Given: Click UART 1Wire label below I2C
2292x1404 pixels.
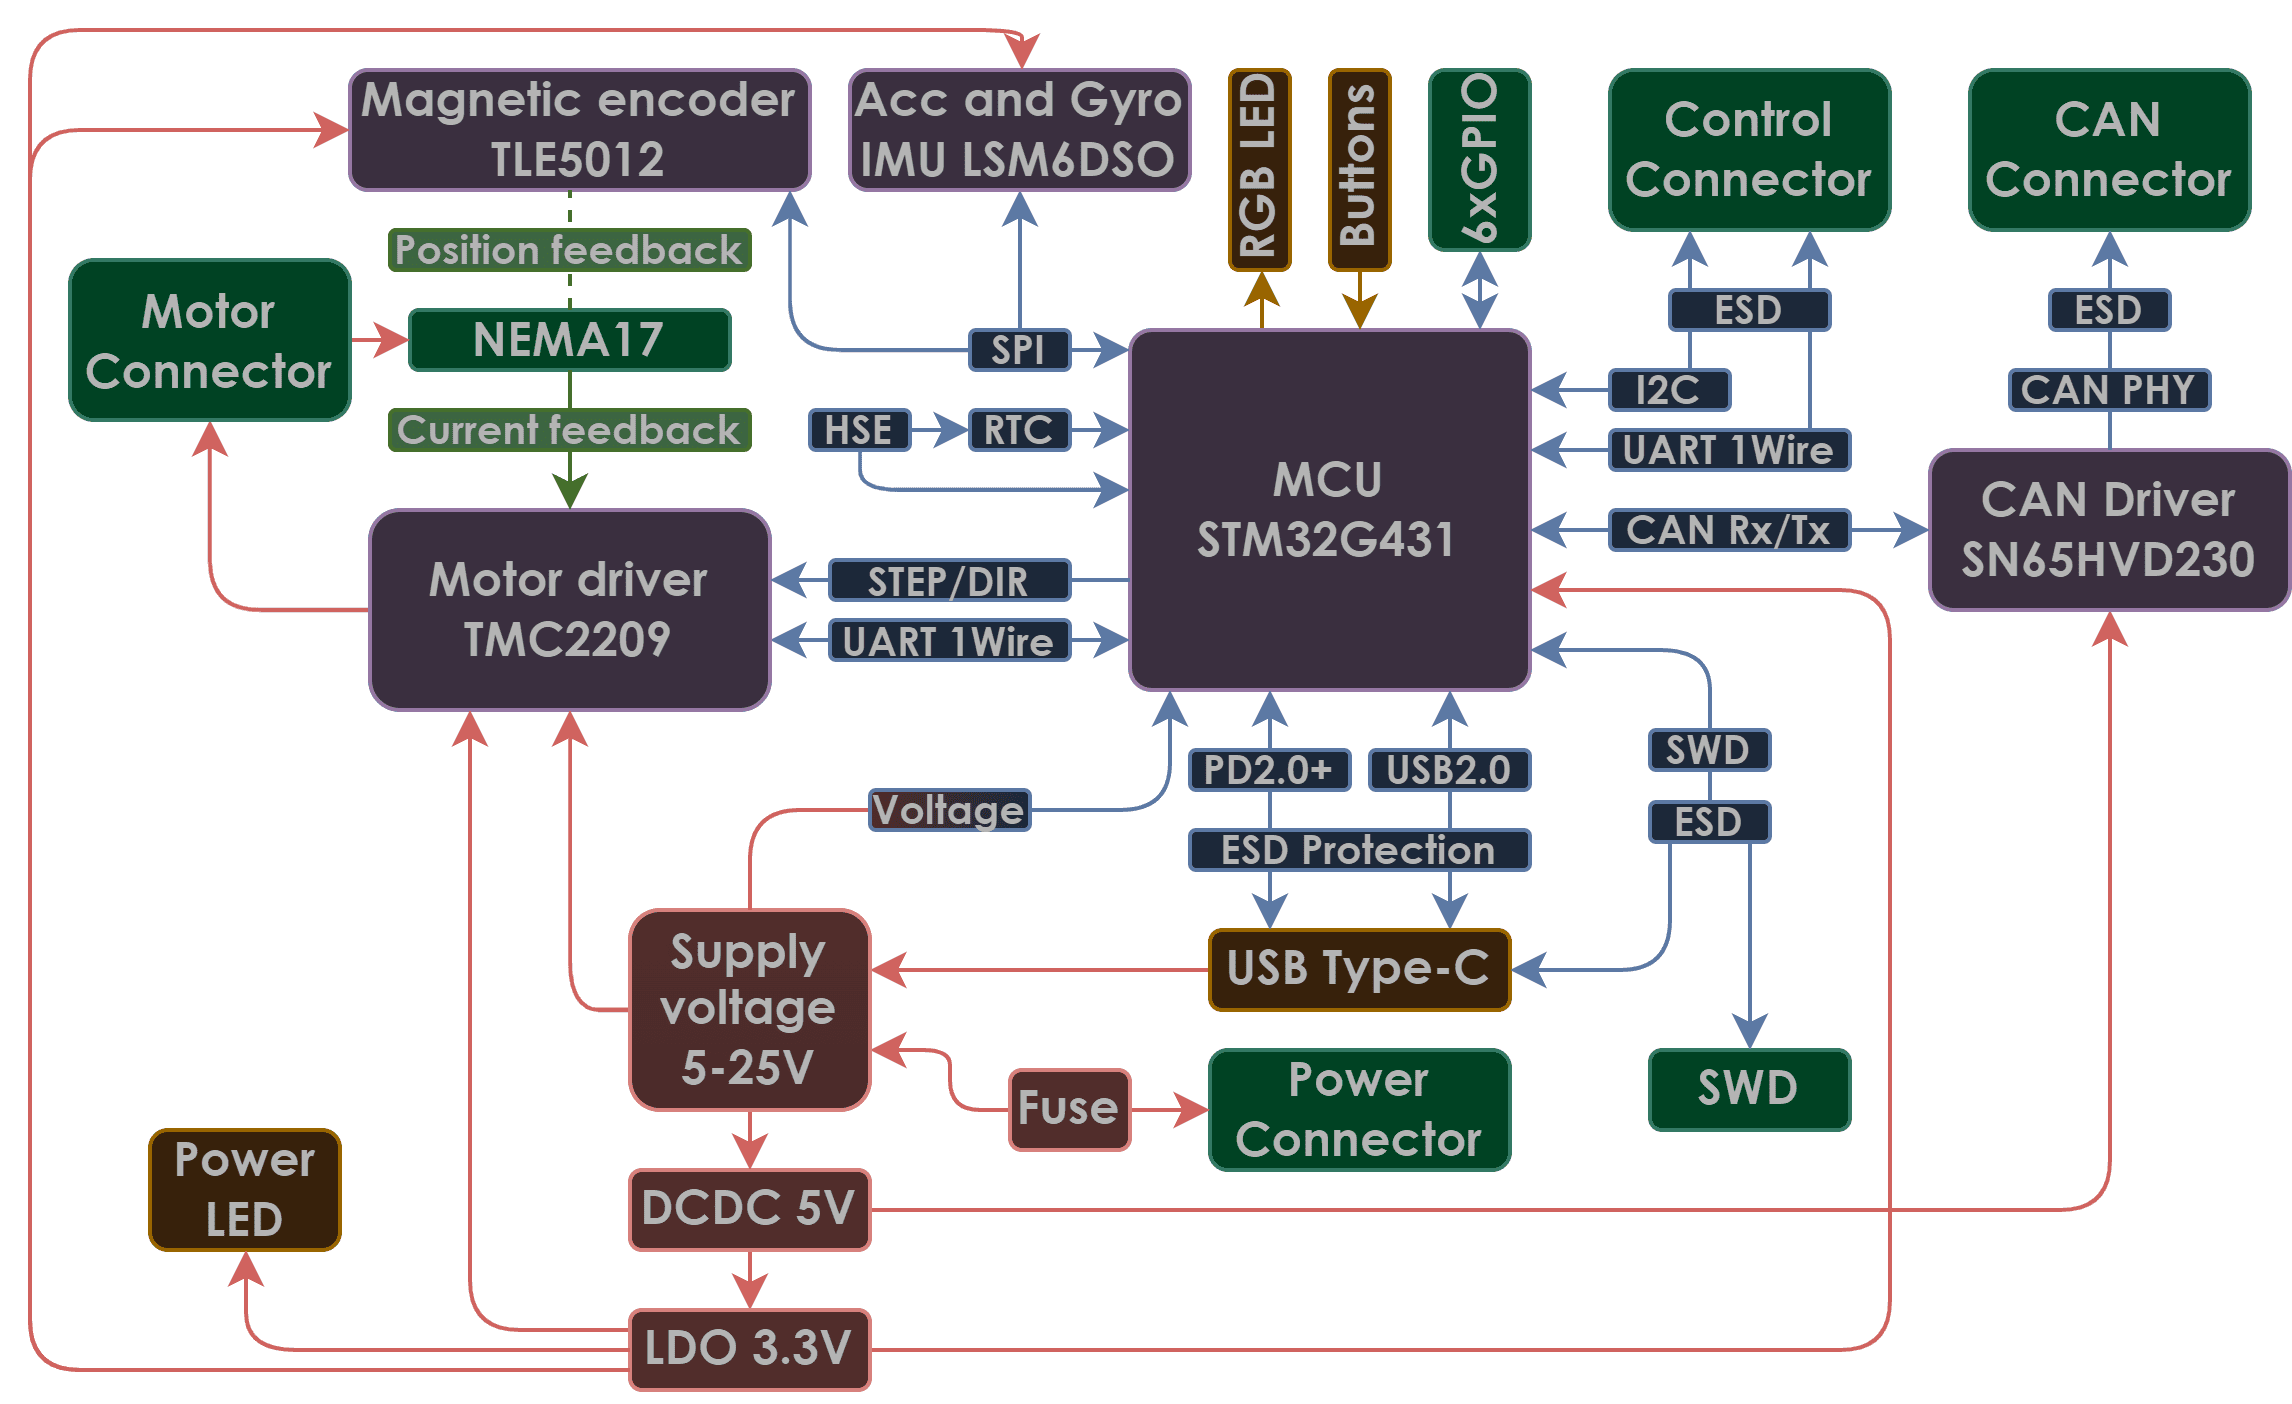Looking at the screenshot, I should (x=1729, y=450).
